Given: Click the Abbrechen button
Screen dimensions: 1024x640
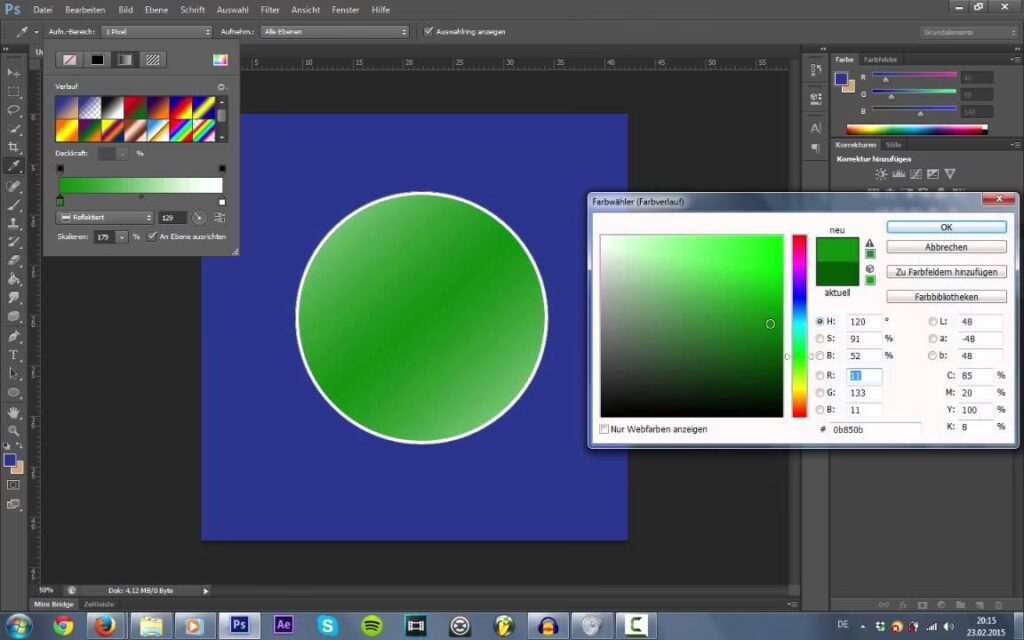Looking at the screenshot, I should [946, 246].
